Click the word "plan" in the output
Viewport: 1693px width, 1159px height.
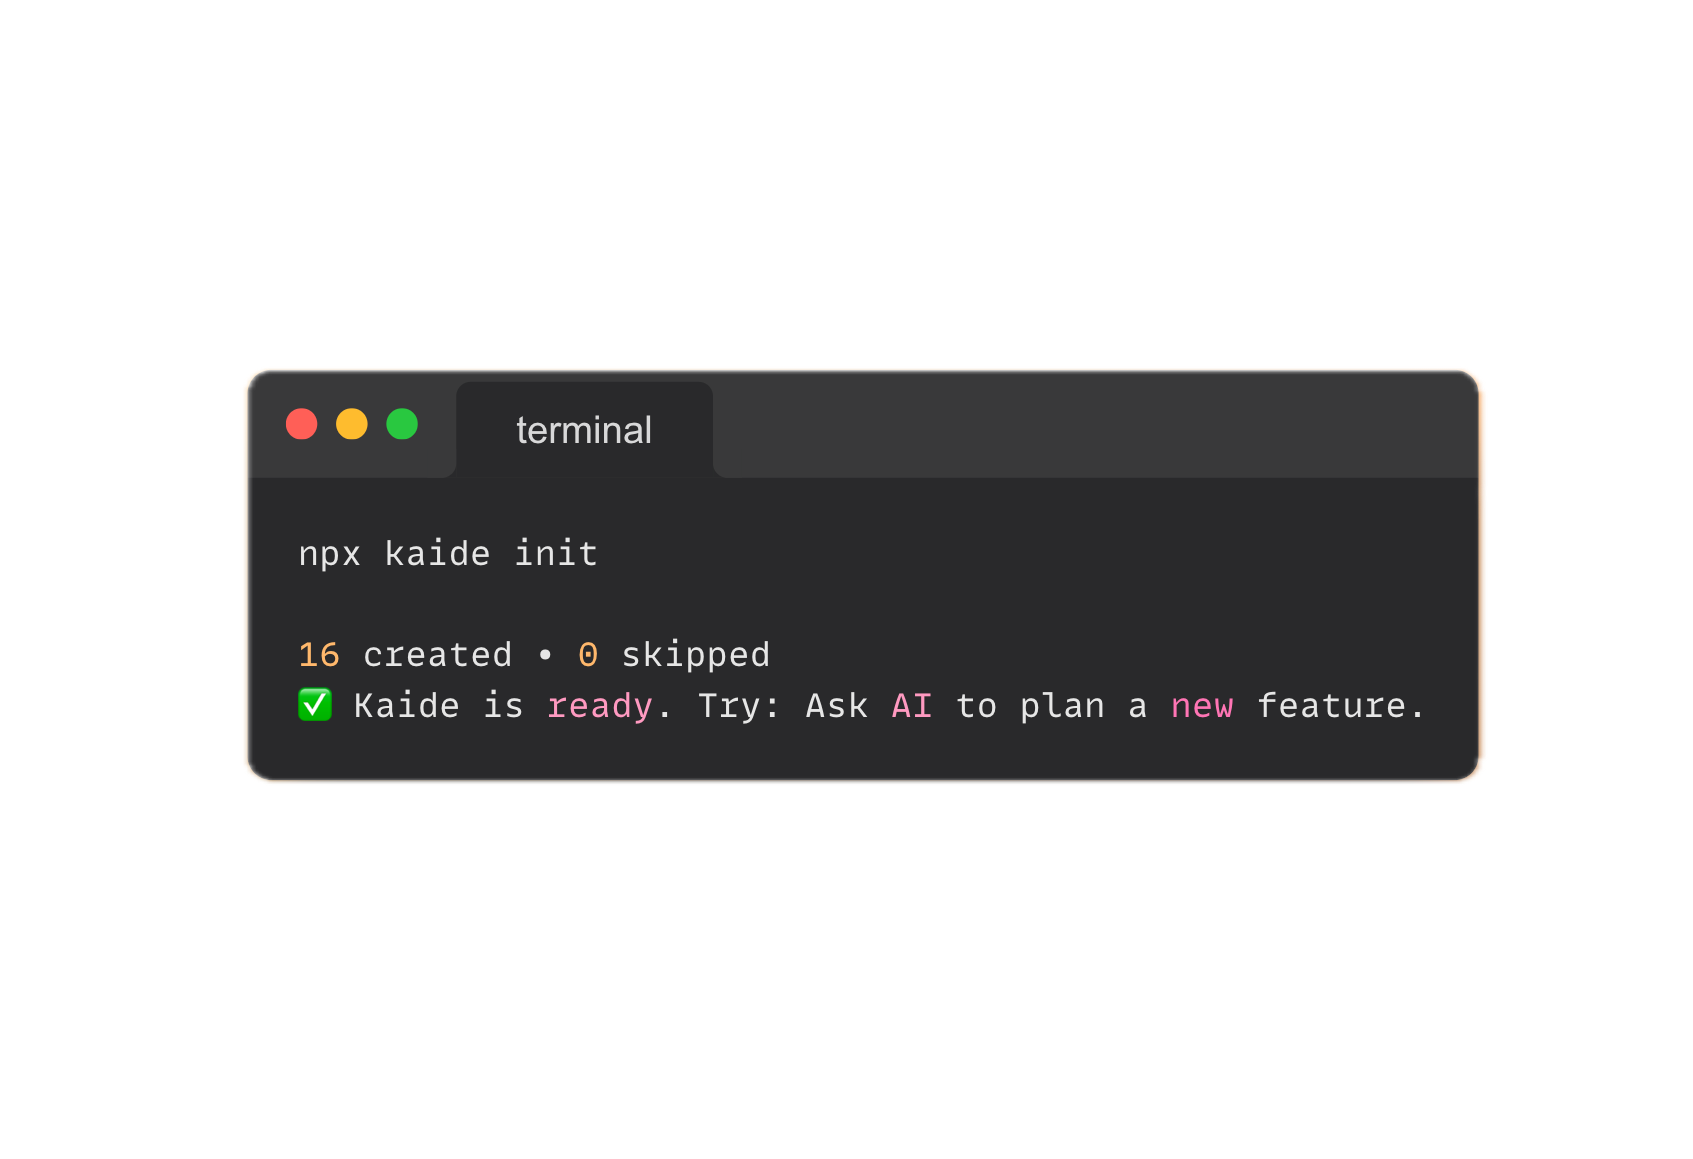(x=1062, y=706)
